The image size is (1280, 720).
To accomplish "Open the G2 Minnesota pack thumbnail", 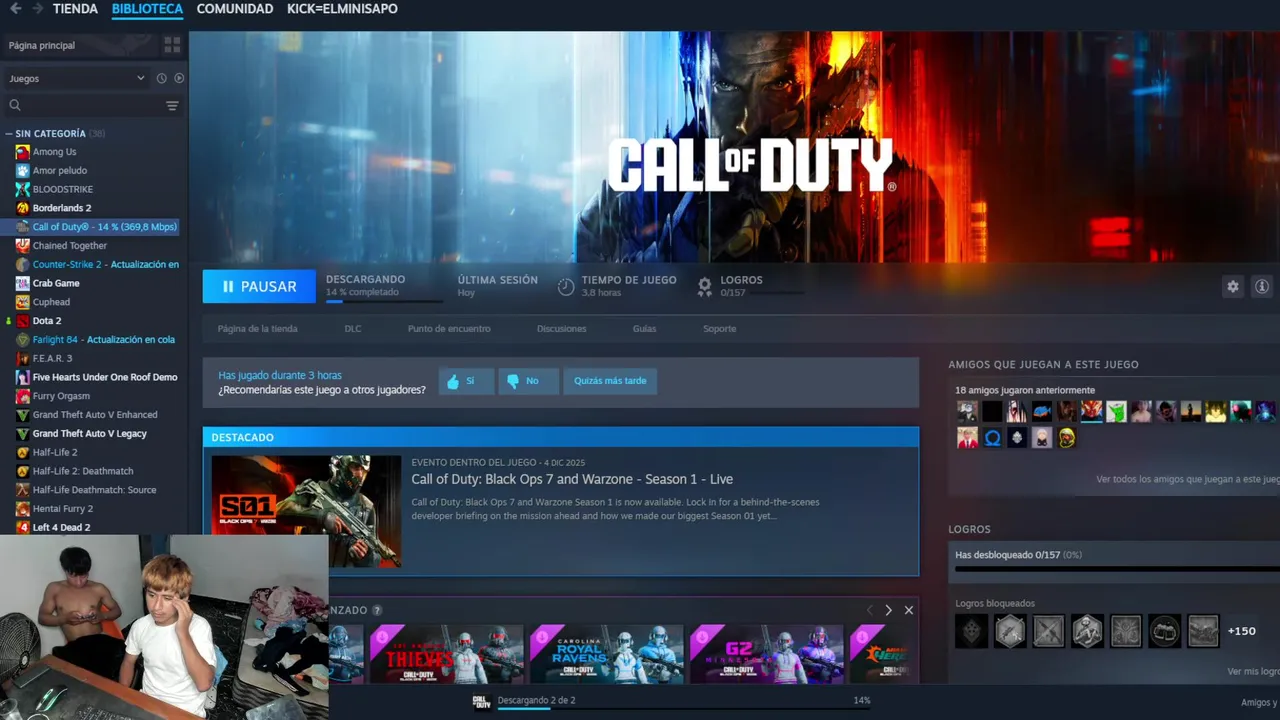I will 766,654.
